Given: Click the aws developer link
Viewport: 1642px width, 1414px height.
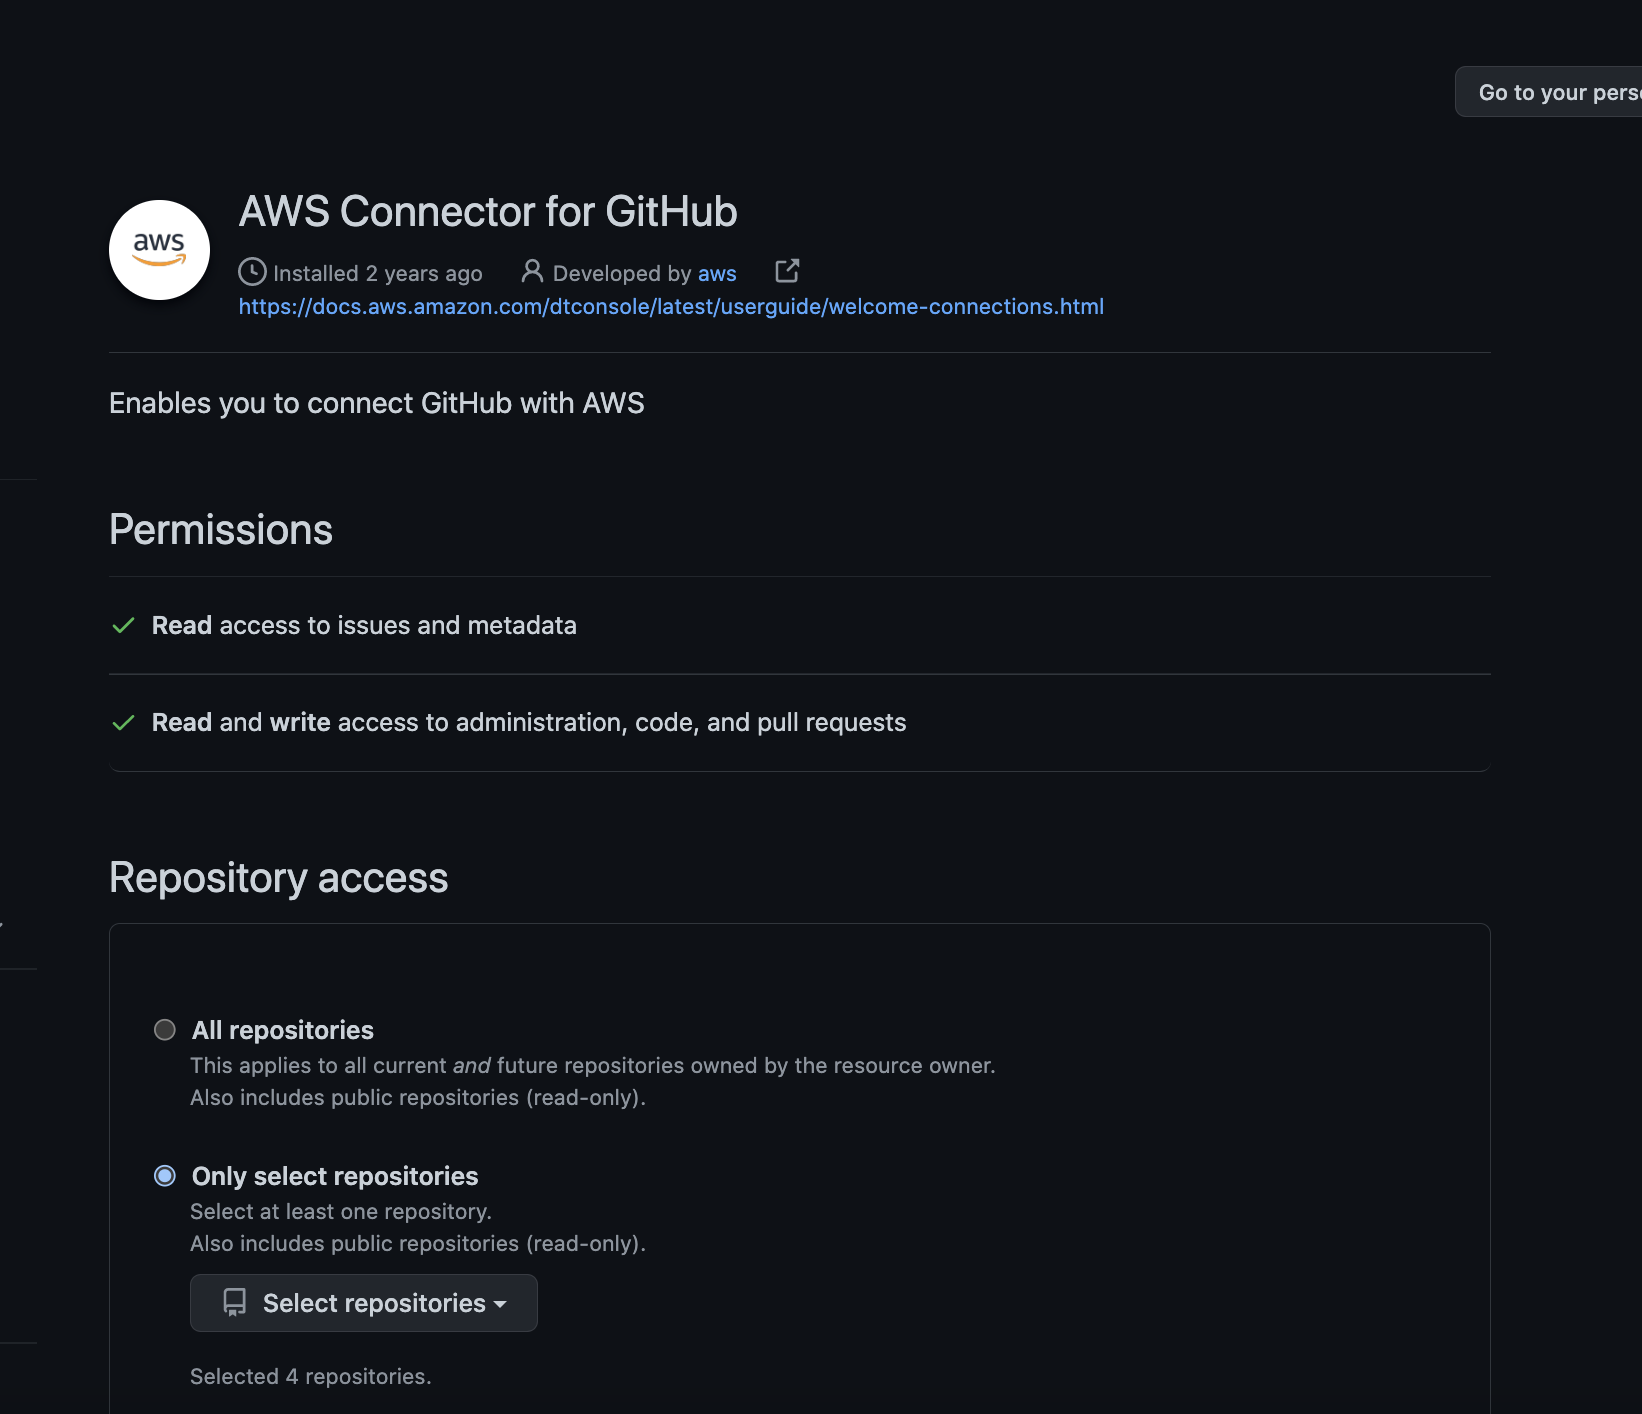Looking at the screenshot, I should (x=717, y=274).
